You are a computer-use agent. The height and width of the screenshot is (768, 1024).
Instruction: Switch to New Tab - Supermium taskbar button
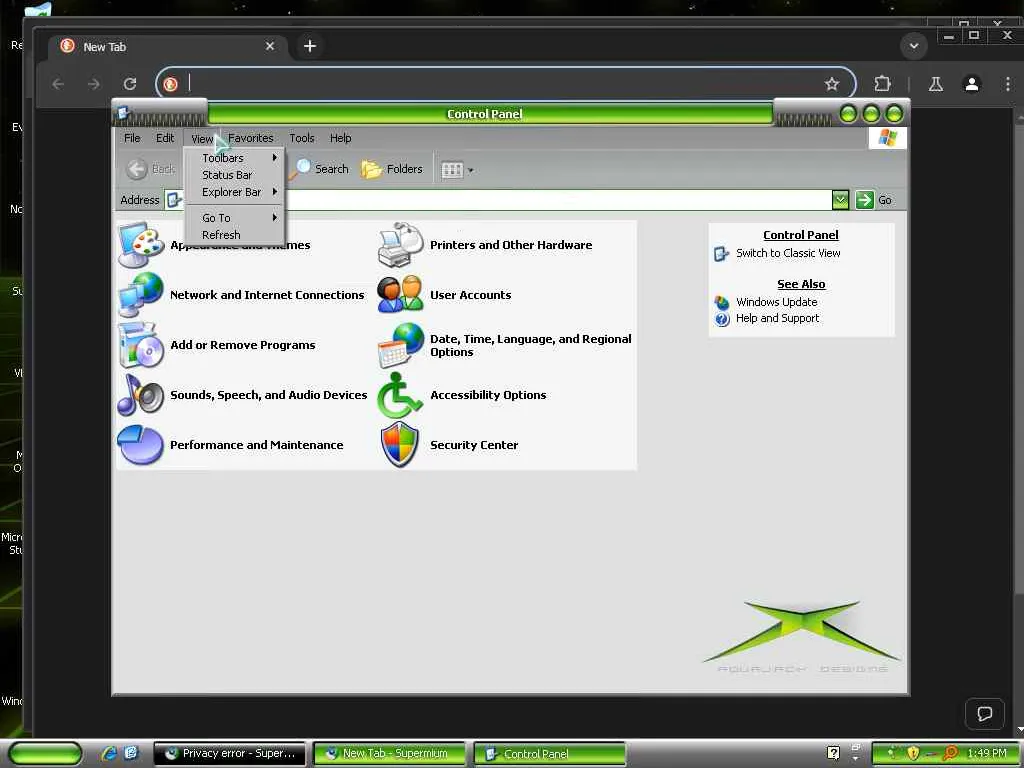pyautogui.click(x=389, y=754)
